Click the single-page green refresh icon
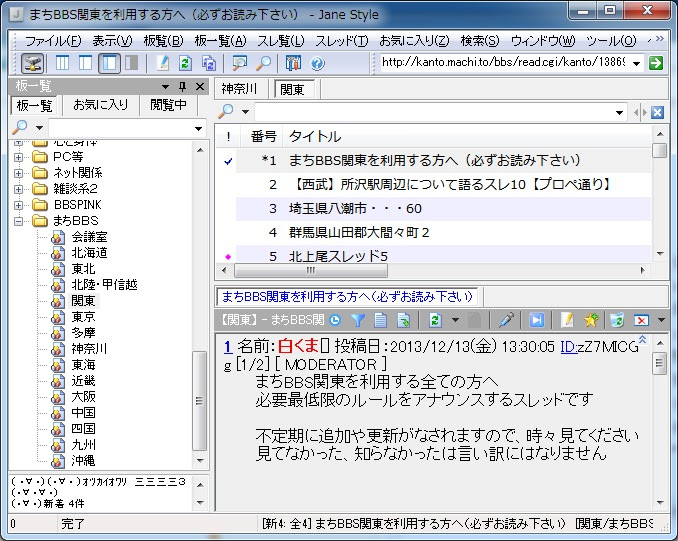This screenshot has width=678, height=541. [185, 63]
